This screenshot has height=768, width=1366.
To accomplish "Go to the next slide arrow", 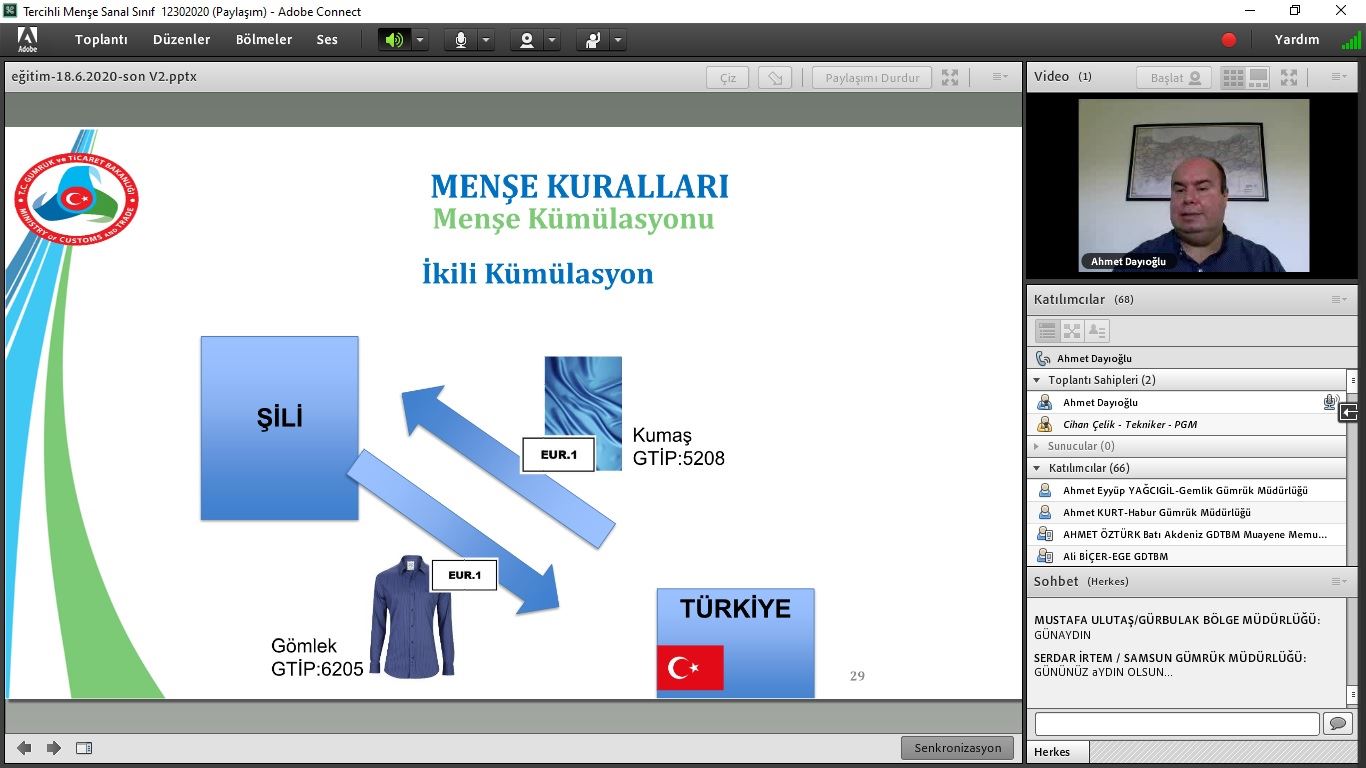I will [54, 748].
